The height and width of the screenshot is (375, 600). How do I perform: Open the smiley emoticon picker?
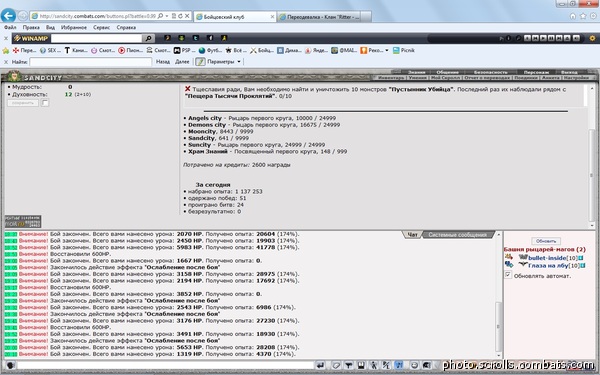[x=414, y=365]
